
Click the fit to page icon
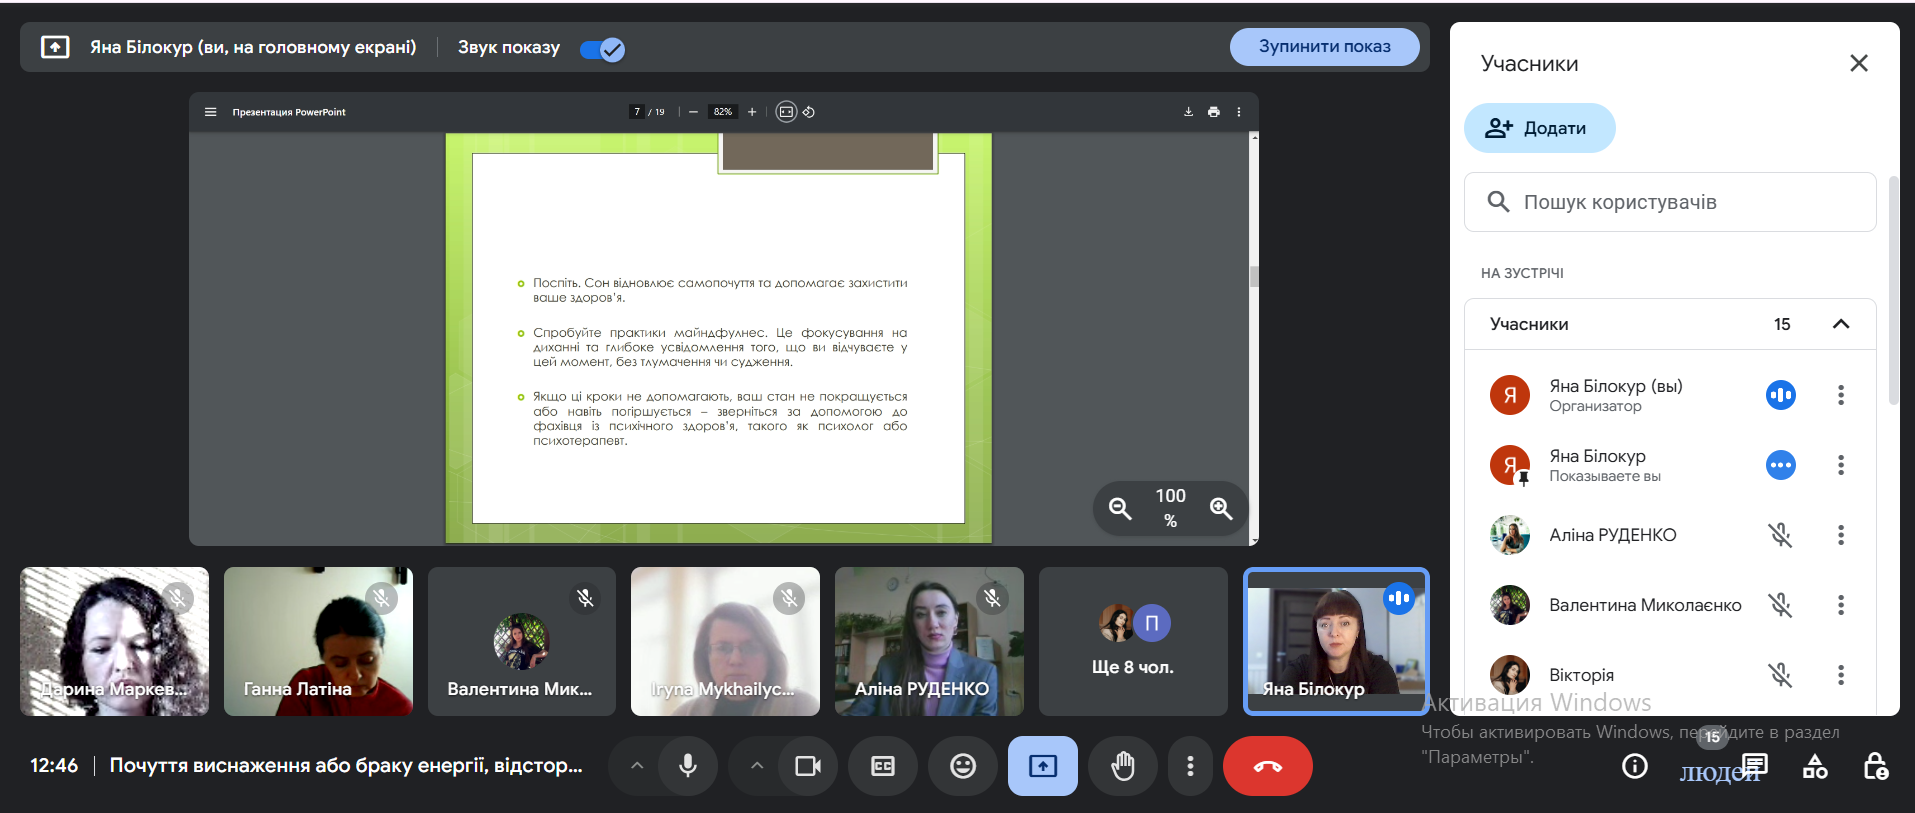pos(786,112)
